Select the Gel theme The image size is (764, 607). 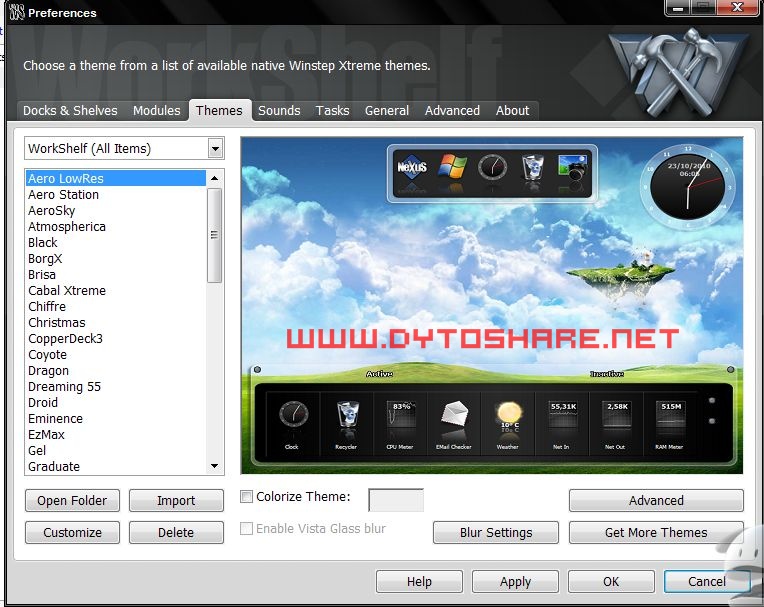click(116, 451)
